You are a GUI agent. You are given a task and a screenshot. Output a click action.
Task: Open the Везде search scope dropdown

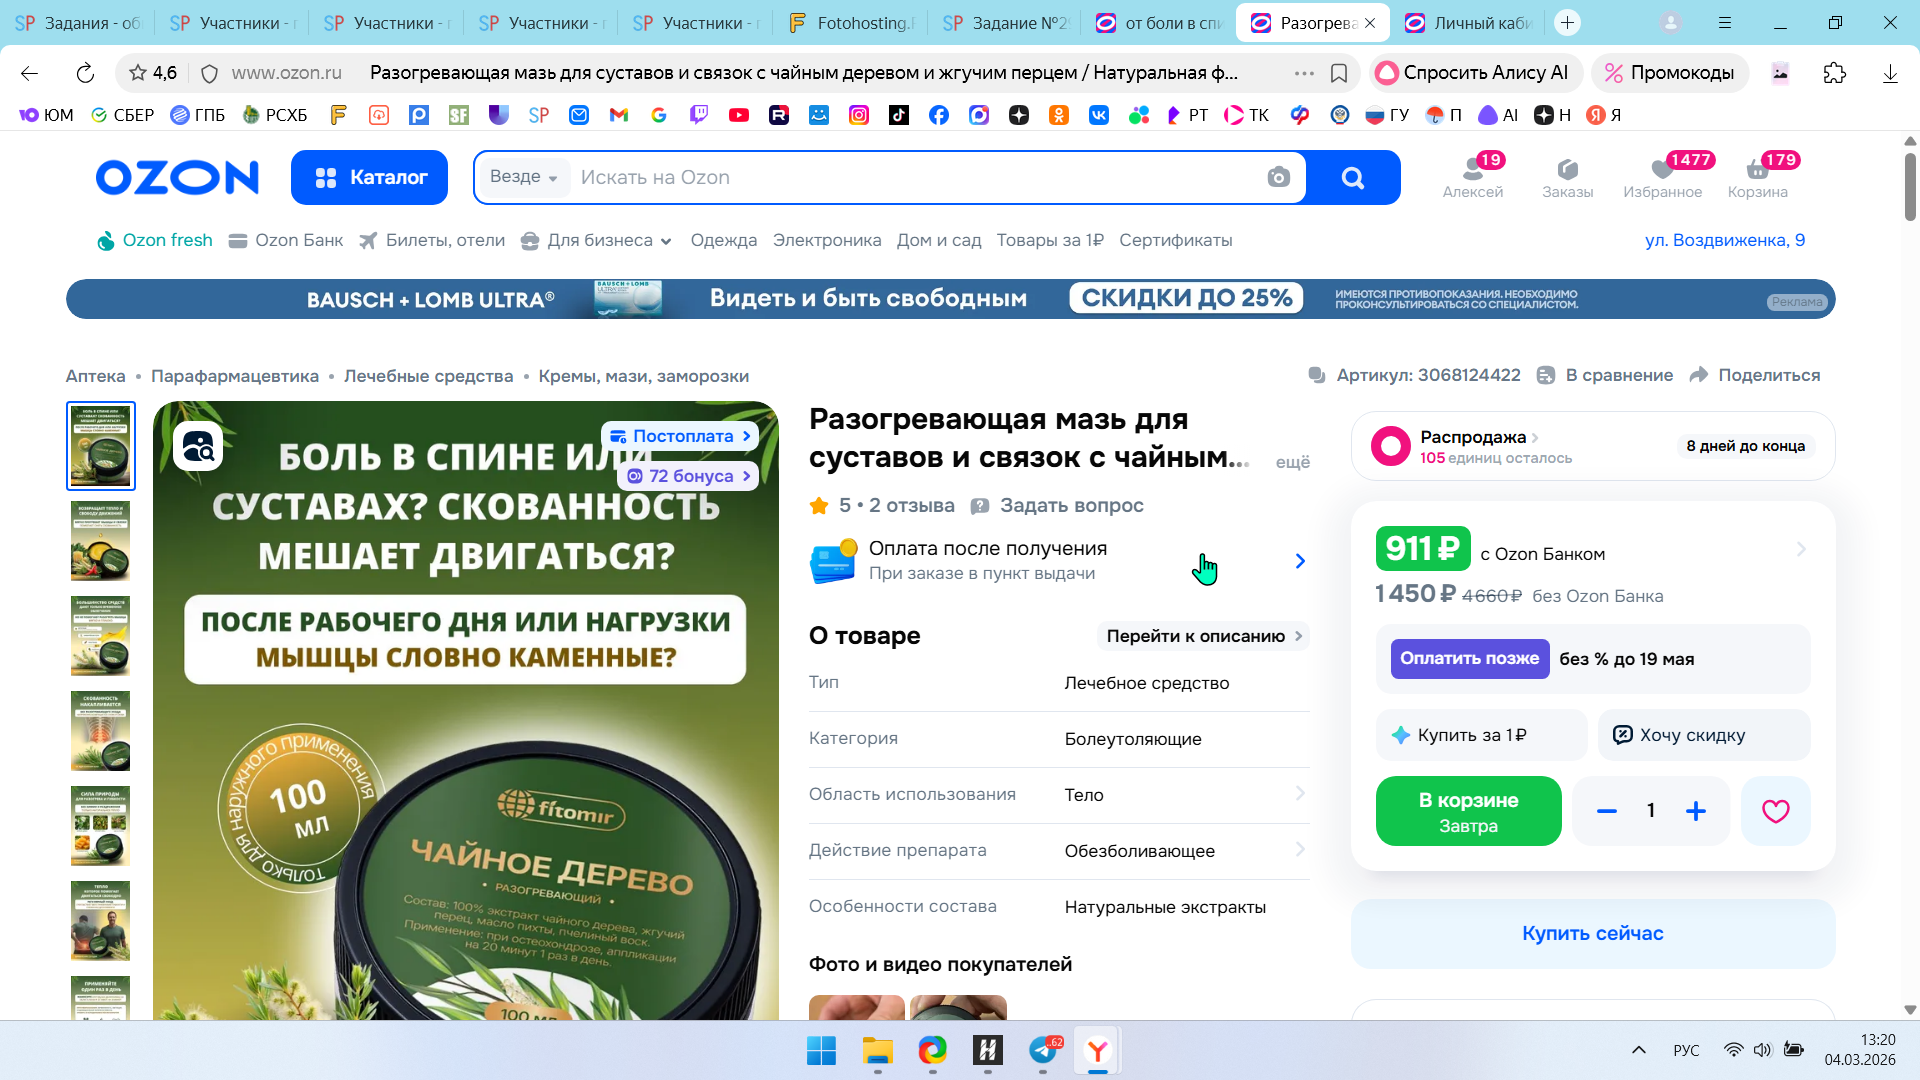coord(523,177)
